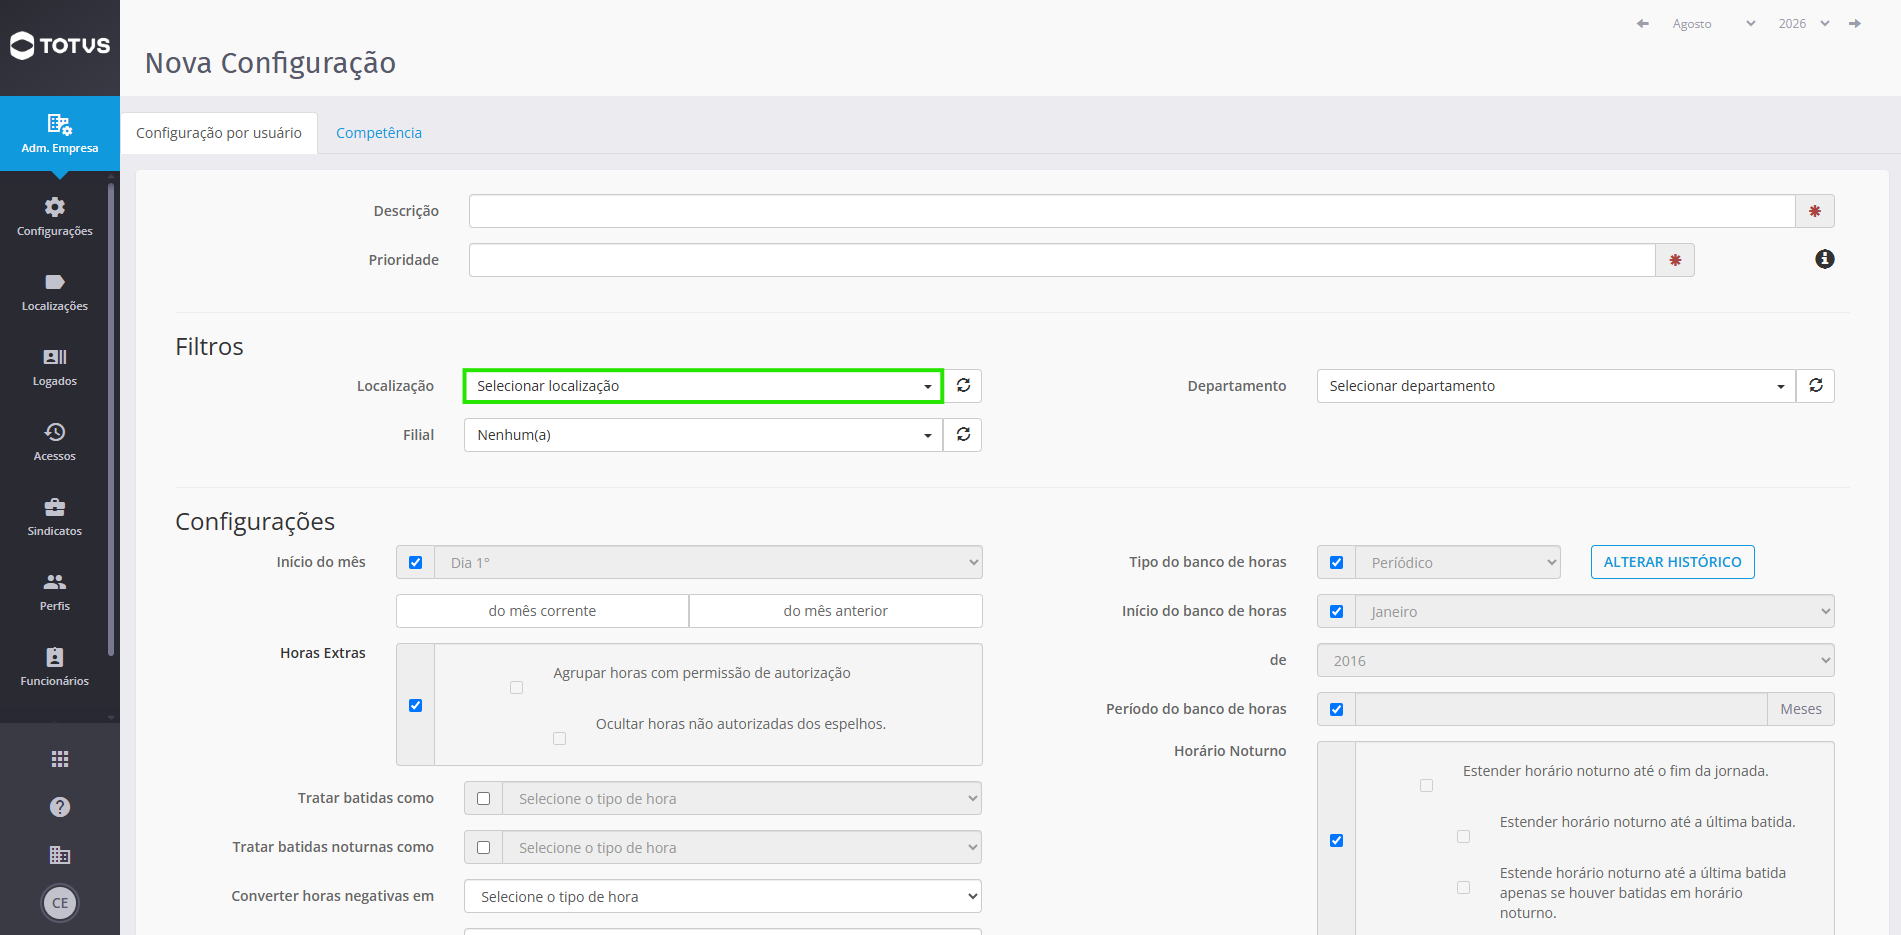Select the Configuração por usuário tab
This screenshot has height=935, width=1901.
[219, 133]
